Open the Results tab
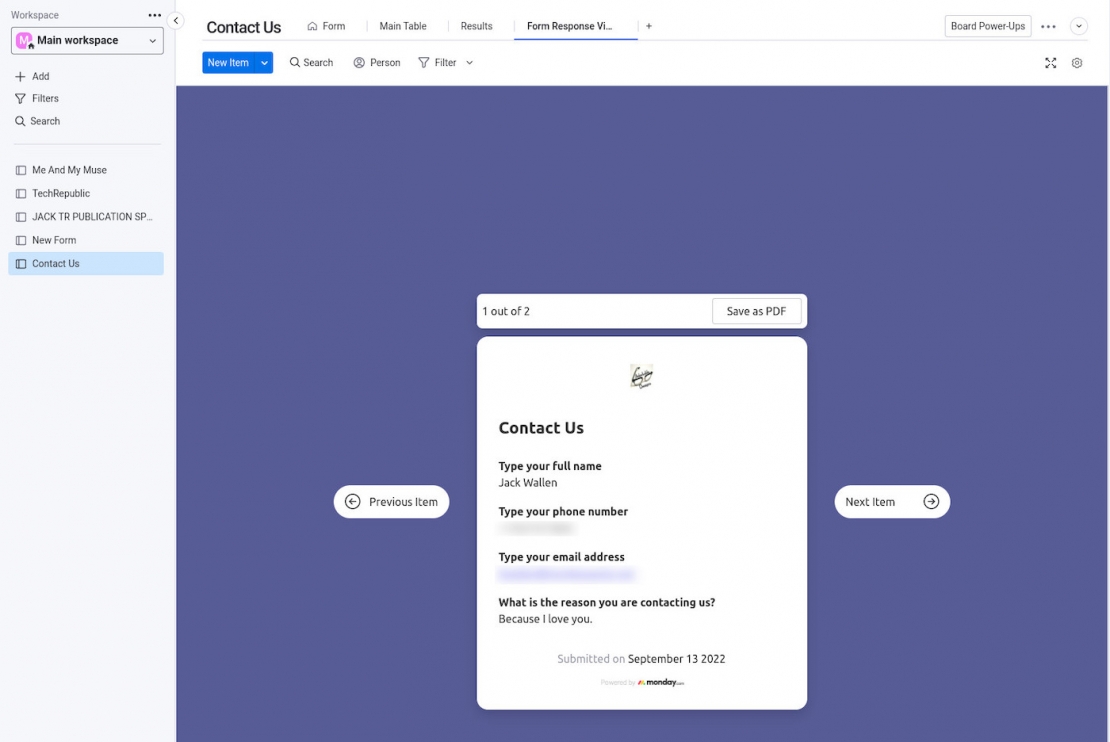 [476, 26]
